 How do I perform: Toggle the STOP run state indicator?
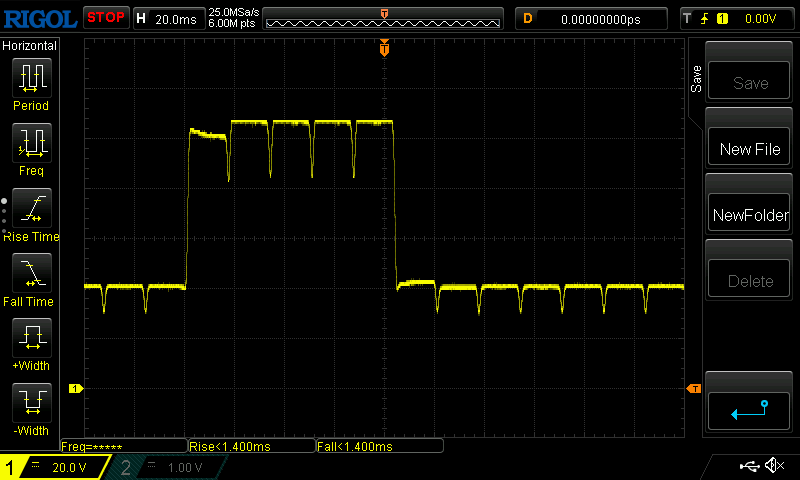pos(105,17)
